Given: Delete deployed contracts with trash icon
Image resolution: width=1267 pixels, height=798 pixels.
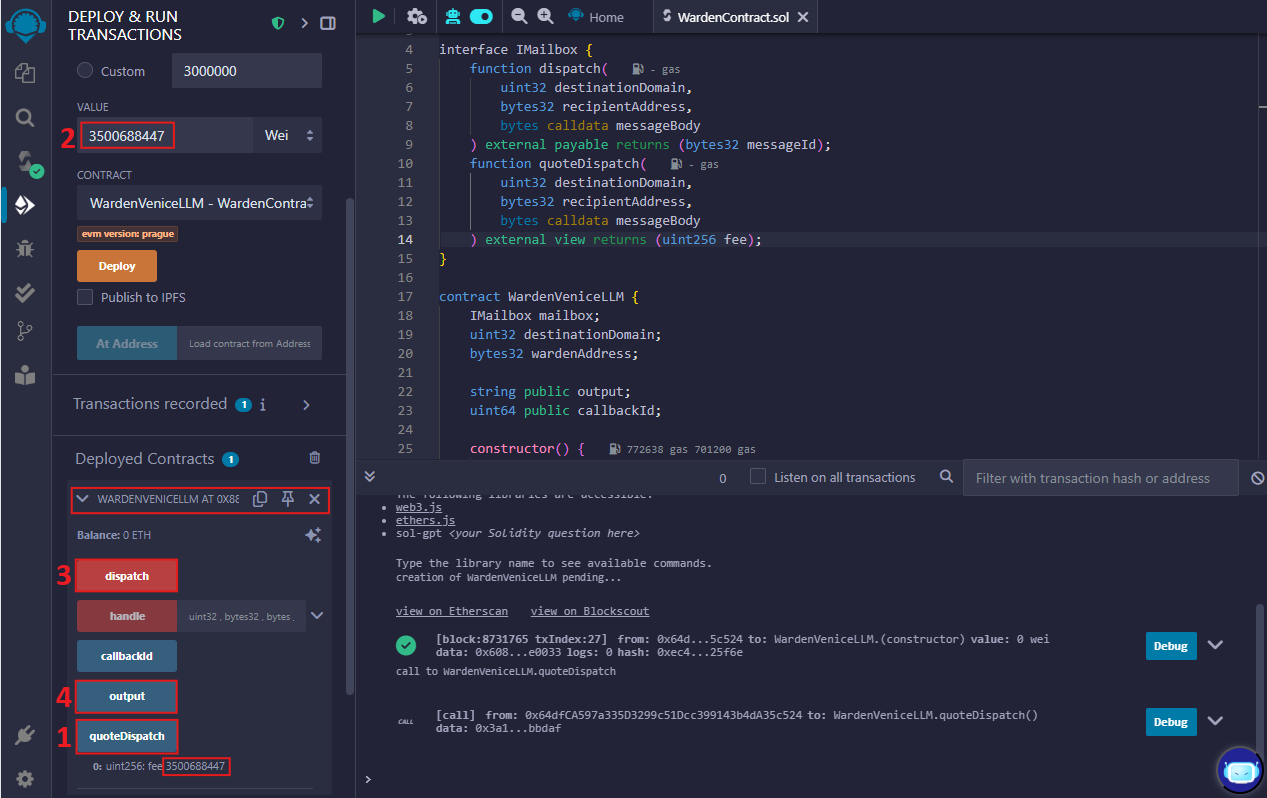Looking at the screenshot, I should pyautogui.click(x=315, y=458).
